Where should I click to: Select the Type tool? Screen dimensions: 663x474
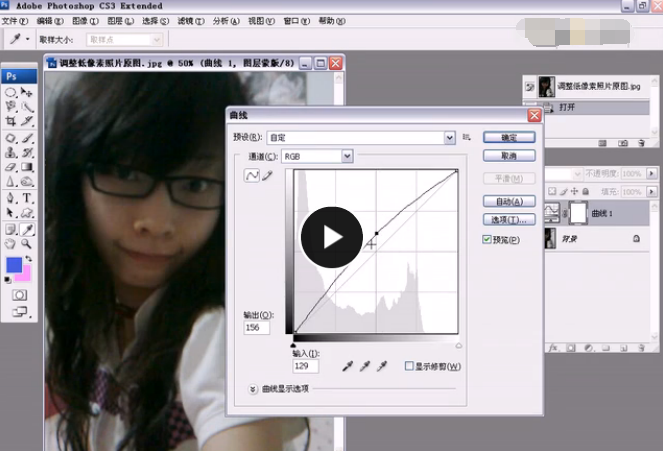27,197
